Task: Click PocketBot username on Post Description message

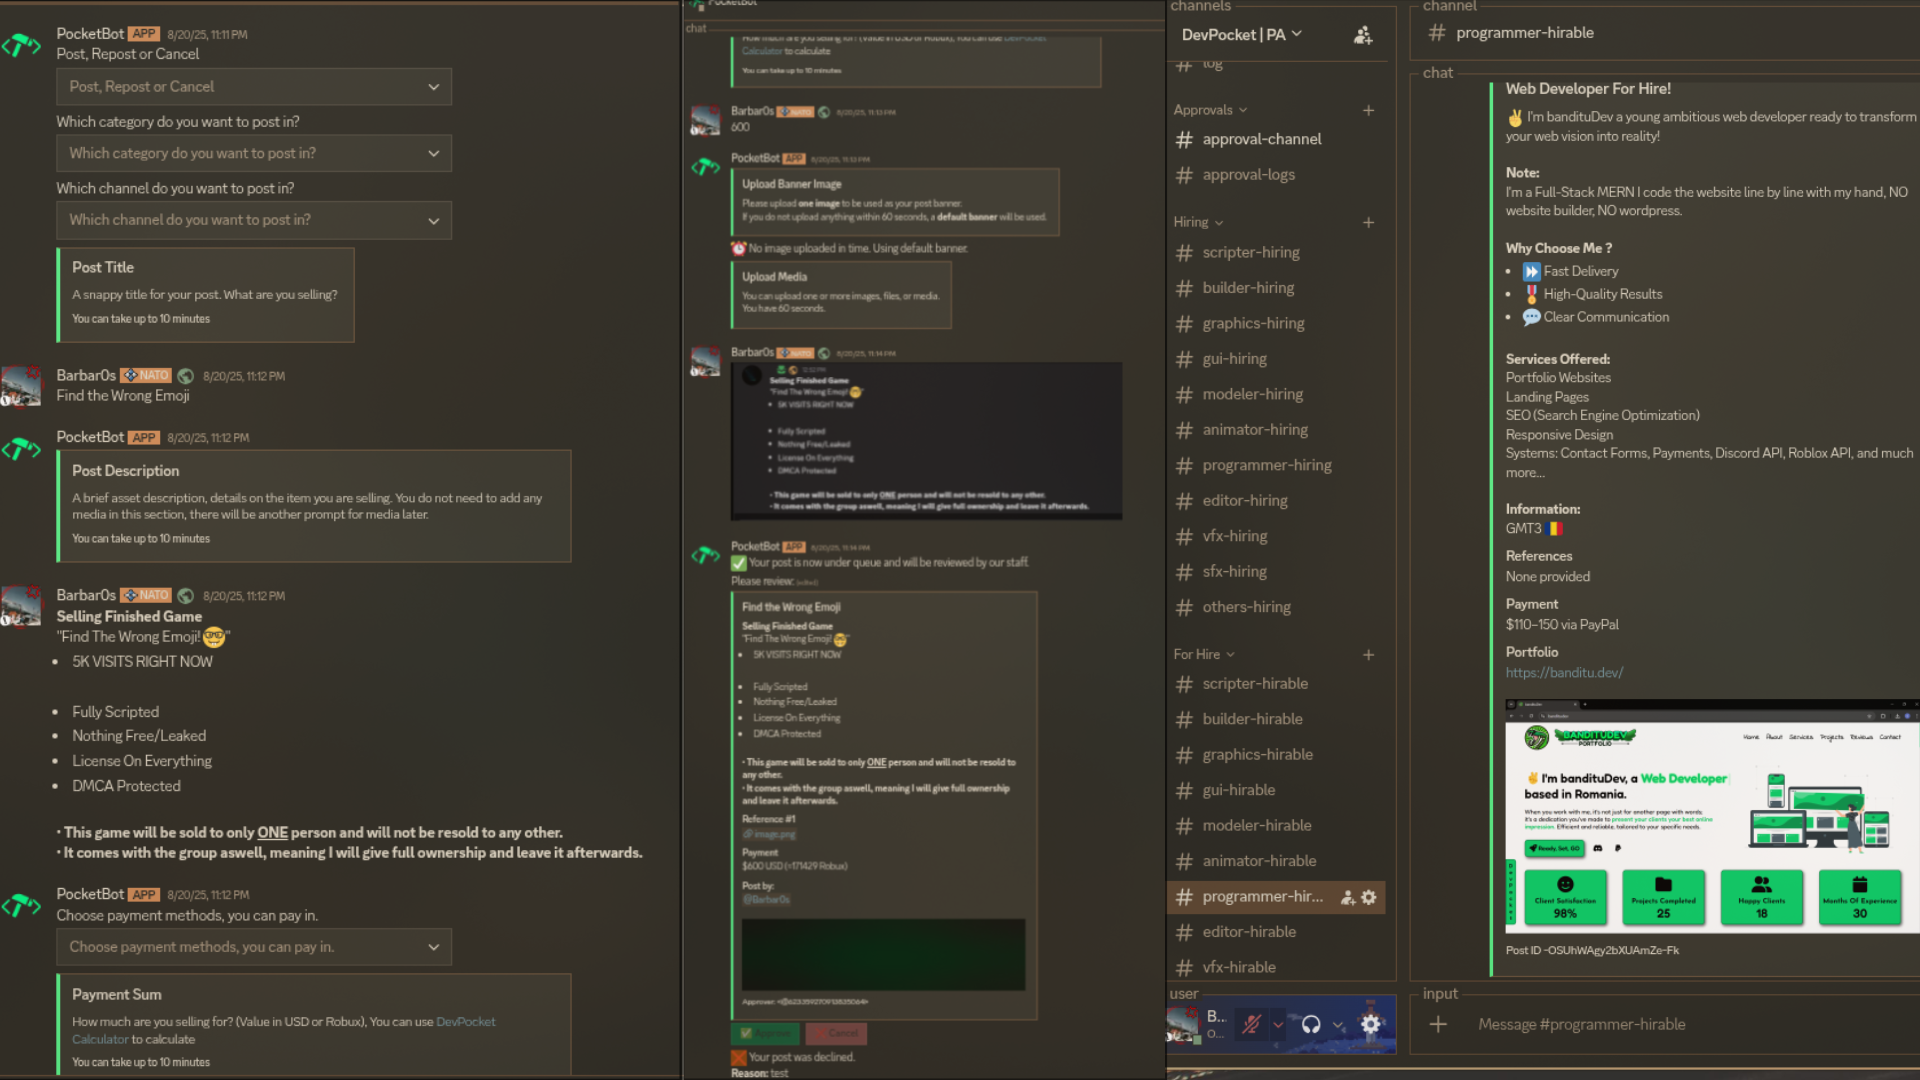Action: 90,438
